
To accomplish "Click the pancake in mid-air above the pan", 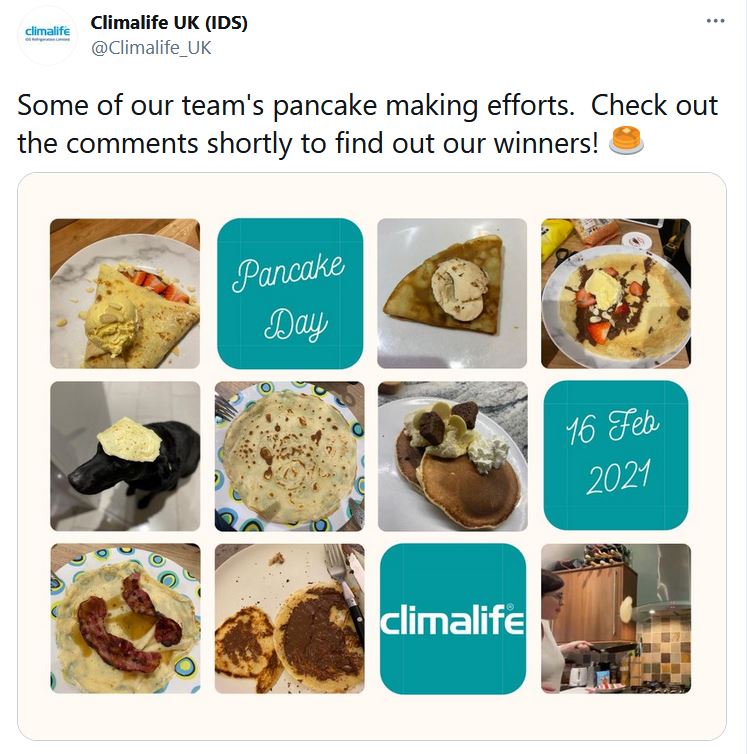I will [x=626, y=608].
